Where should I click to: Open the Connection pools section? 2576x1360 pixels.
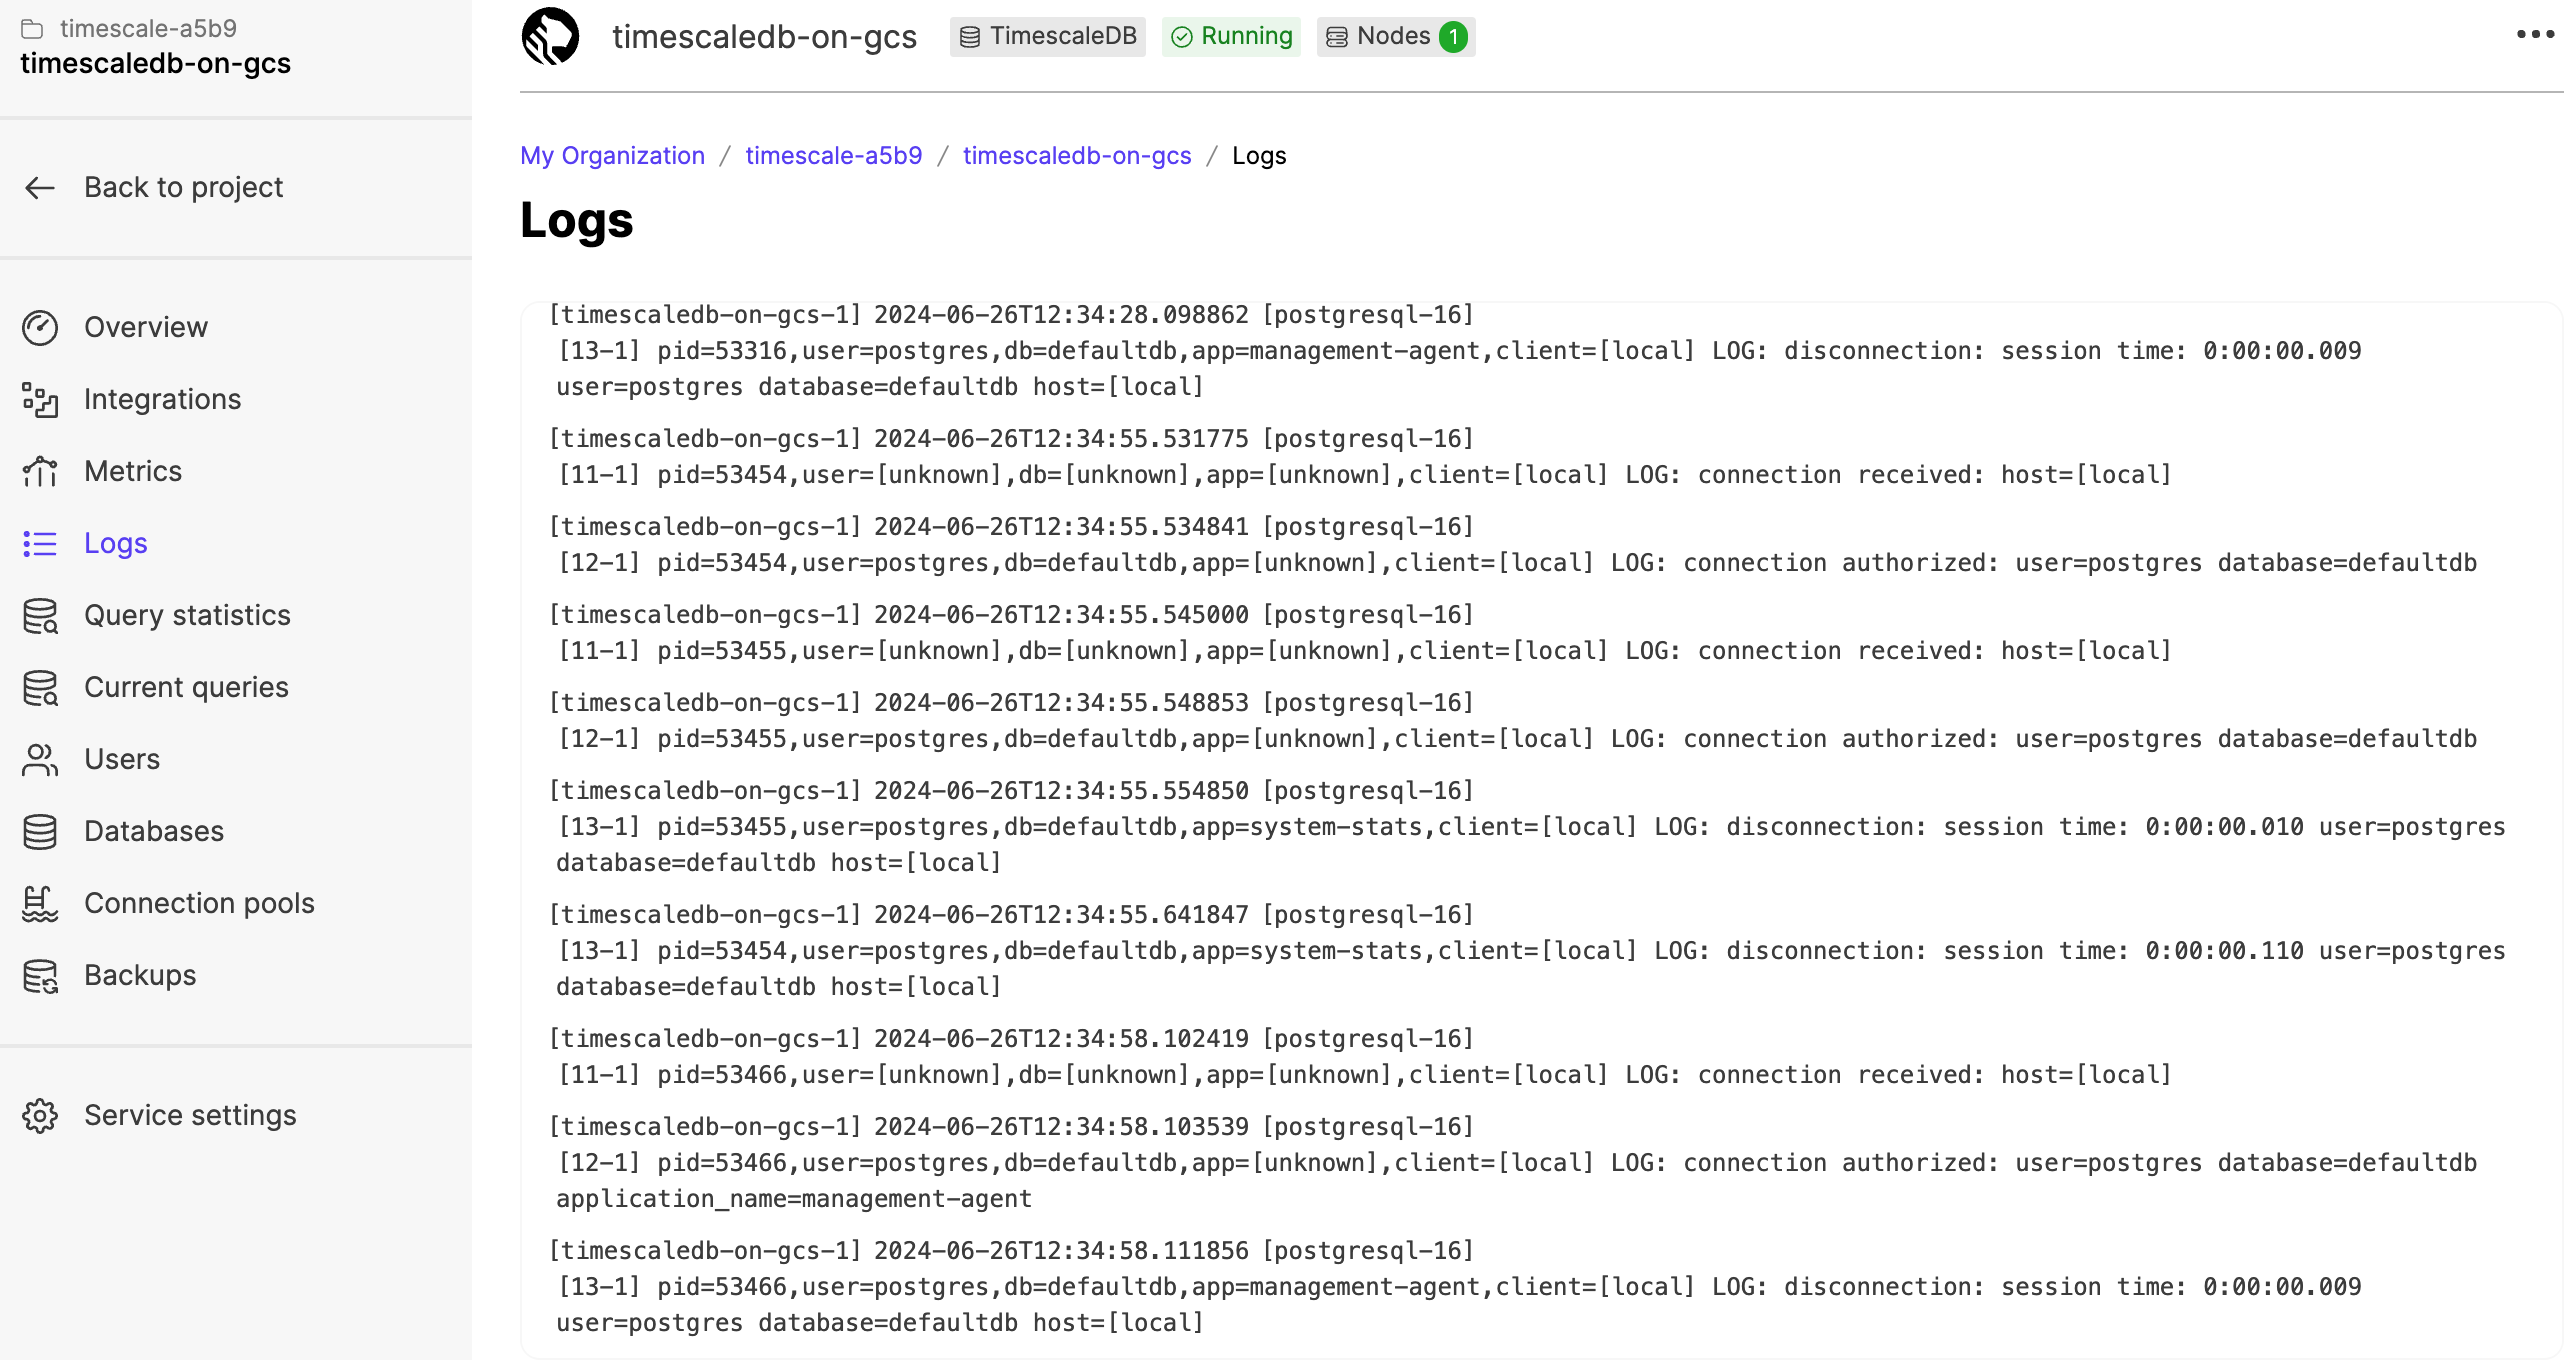pos(201,903)
